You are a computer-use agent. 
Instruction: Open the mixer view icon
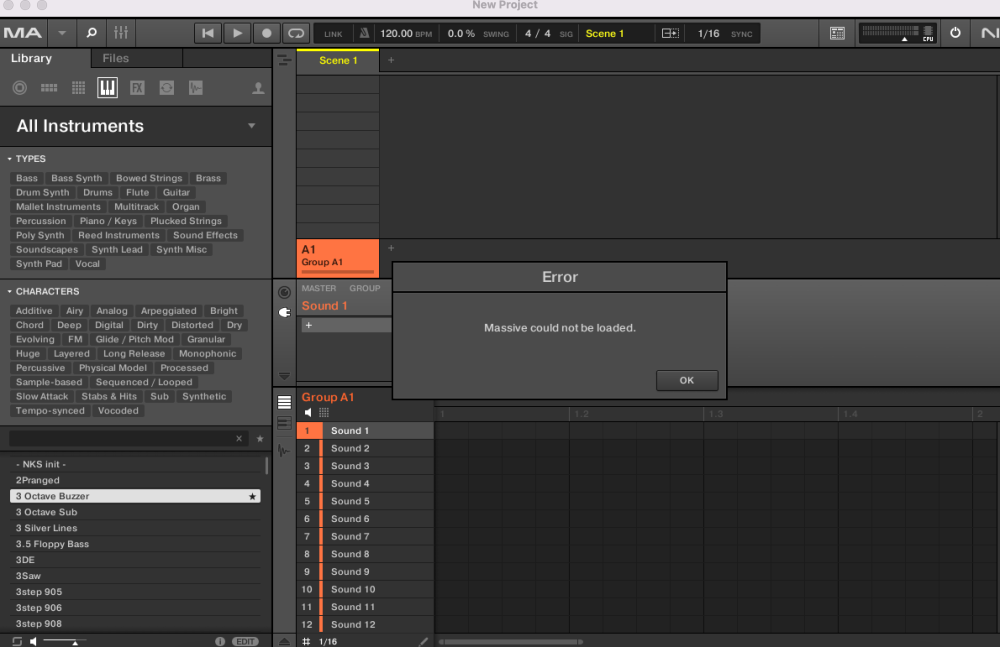pyautogui.click(x=121, y=33)
